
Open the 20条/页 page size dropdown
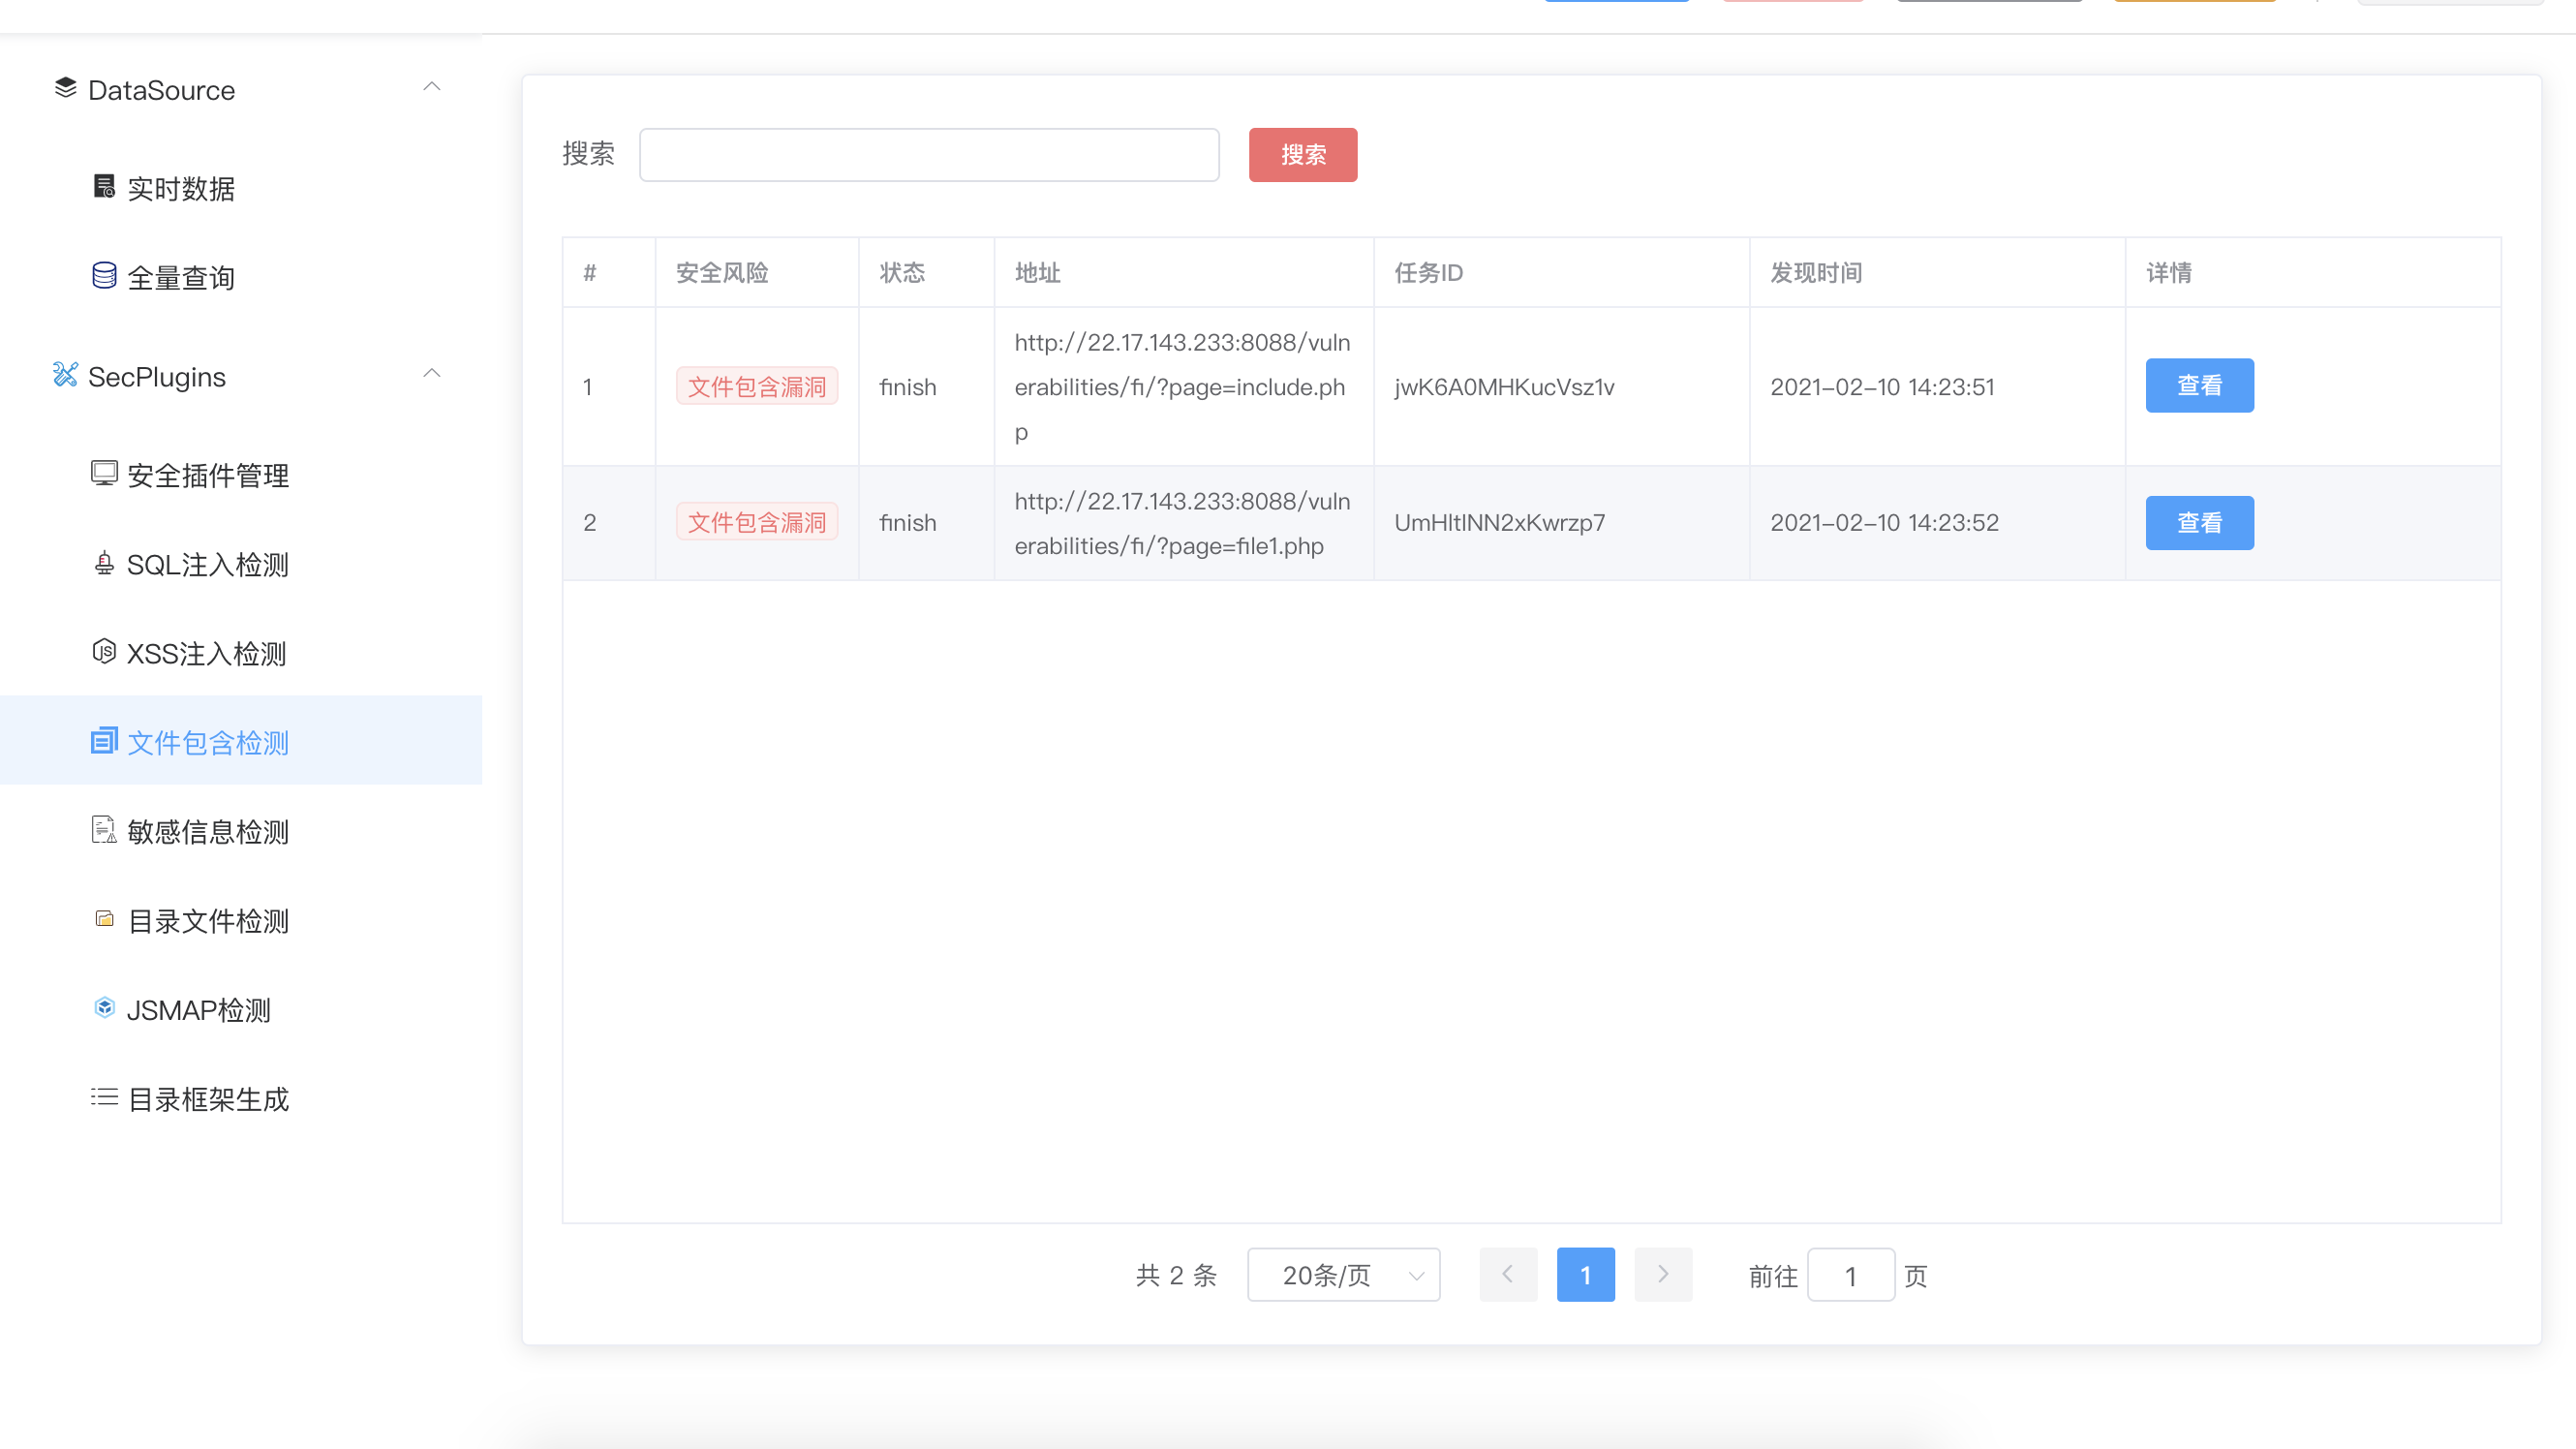(1343, 1275)
